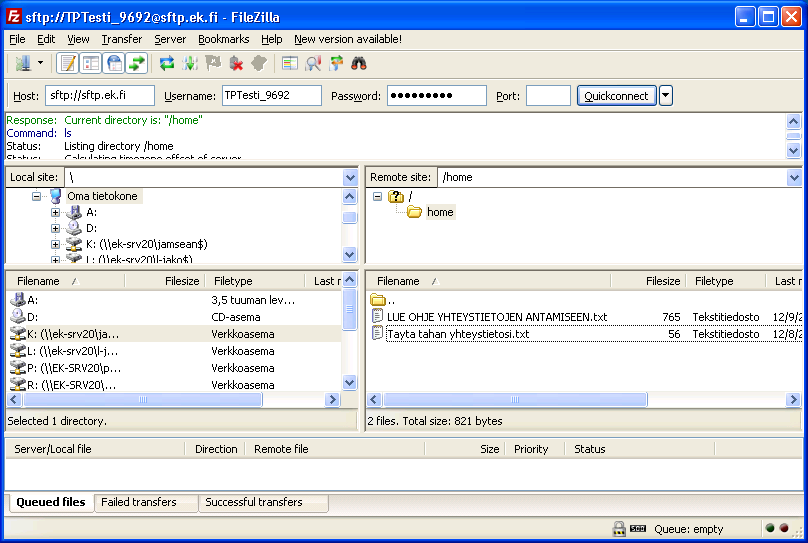Open the Transfer menu
Viewport: 808px width, 543px height.
pos(122,39)
